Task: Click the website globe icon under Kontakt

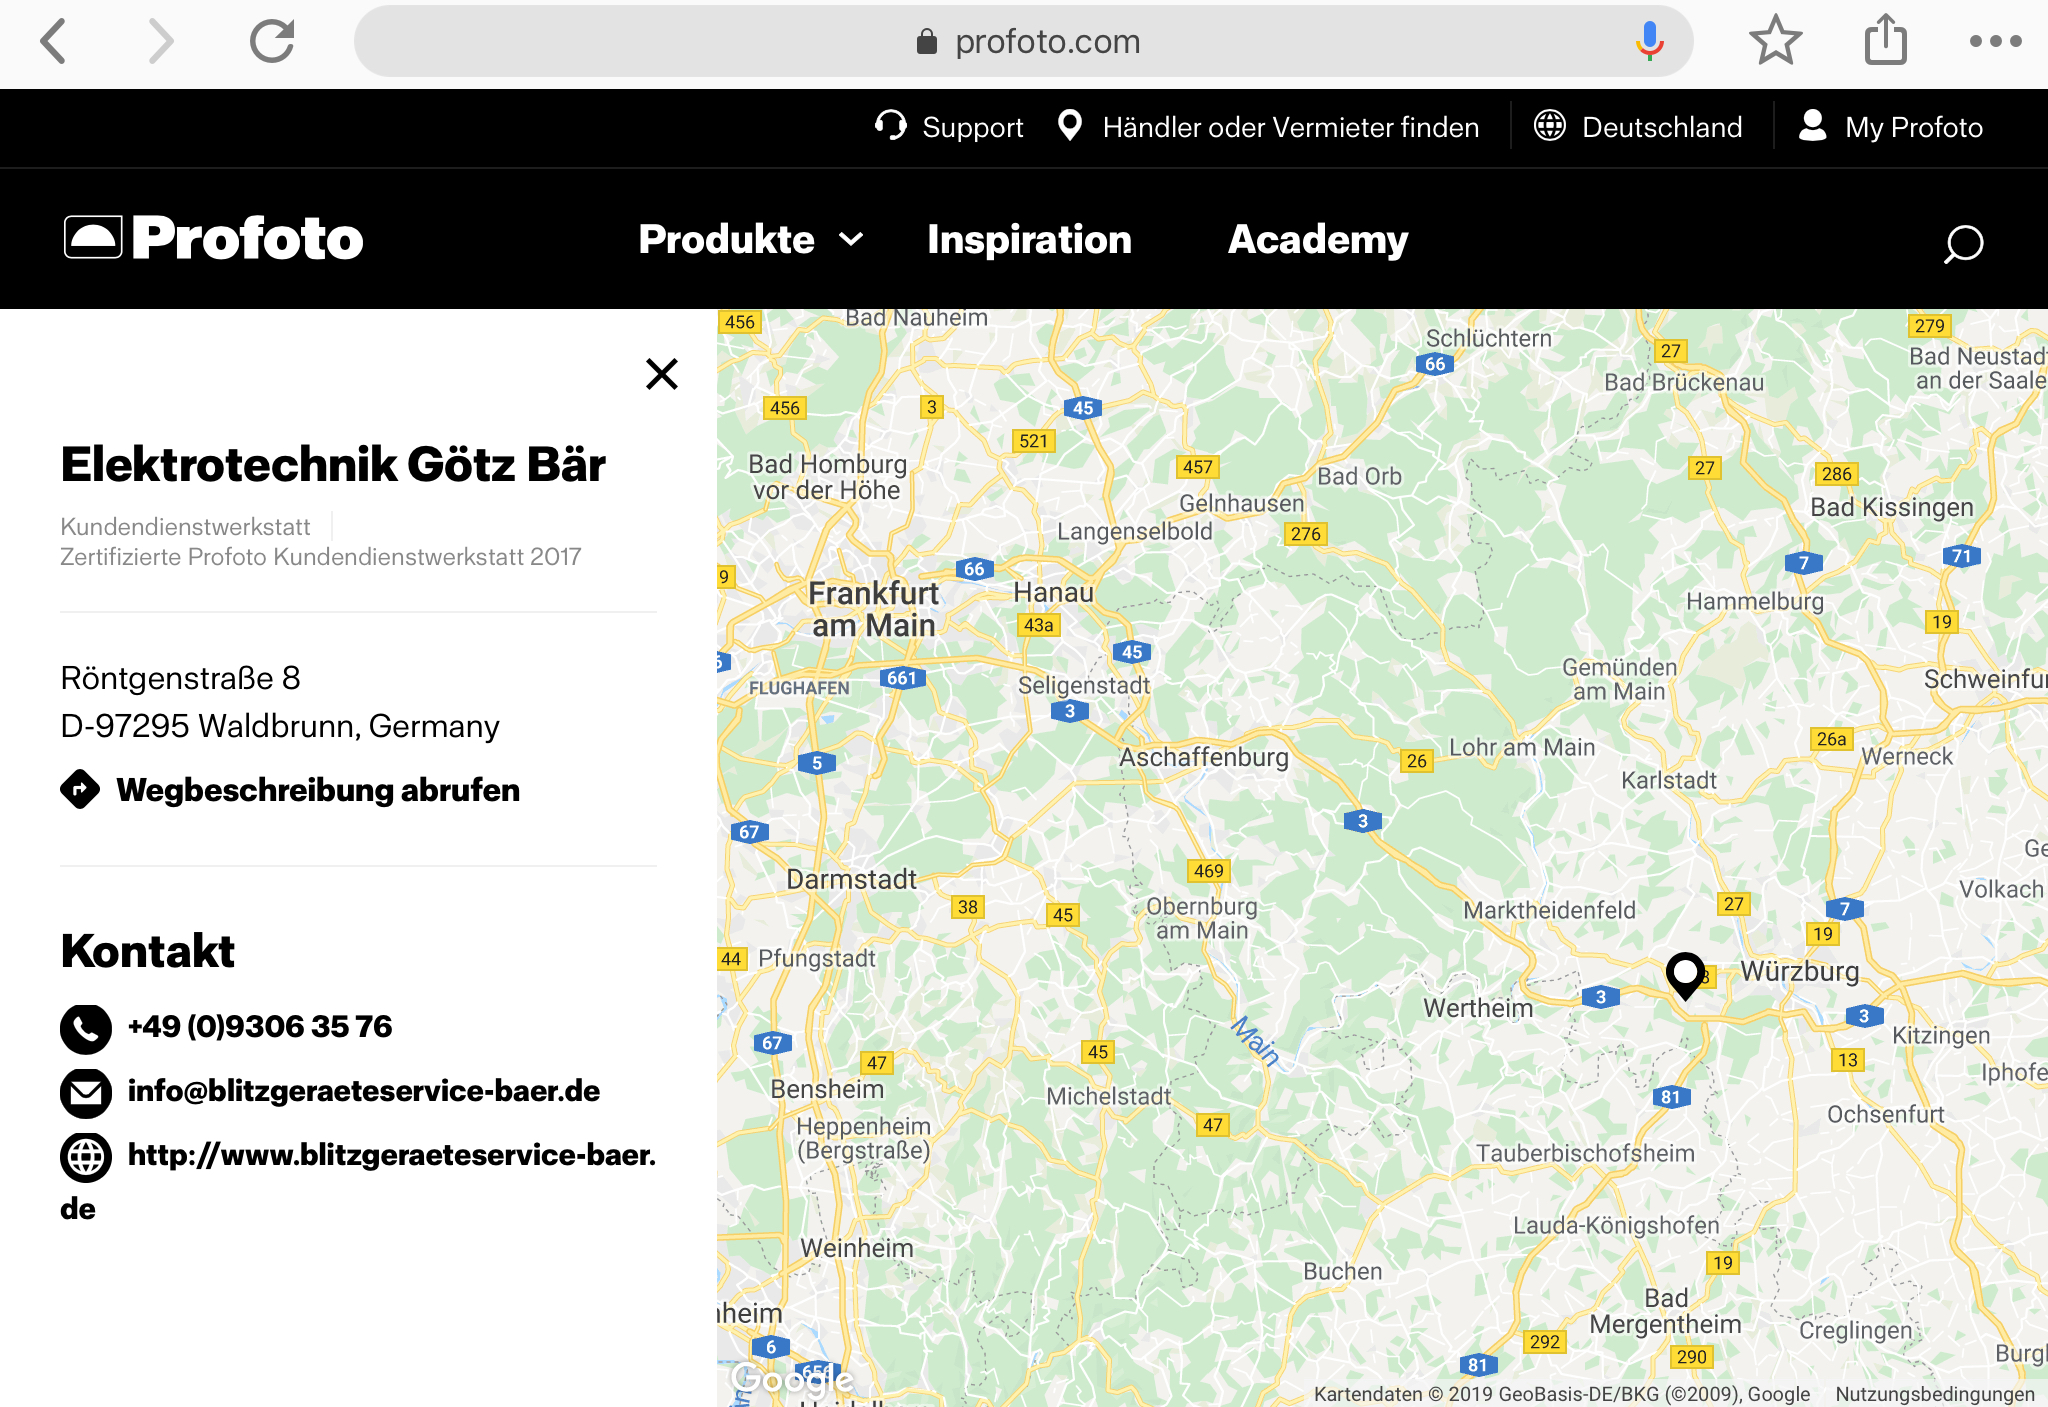Action: pyautogui.click(x=86, y=1157)
